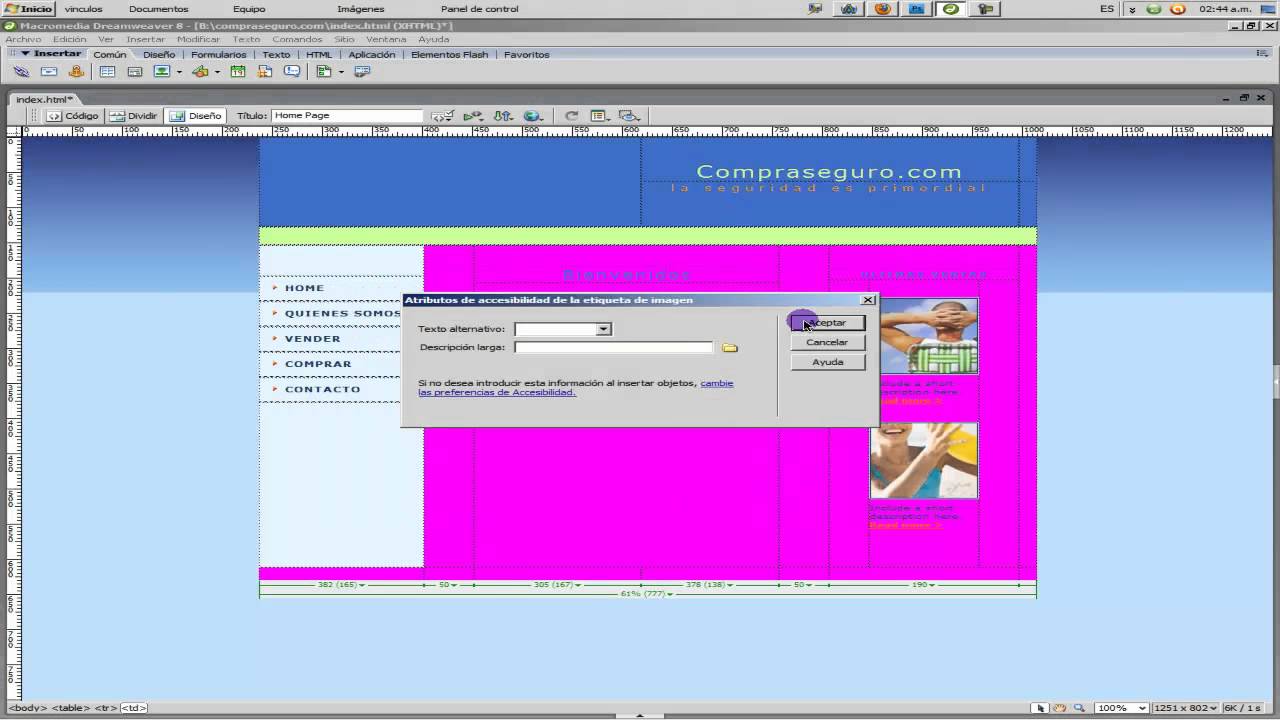Click the Panel de control taskbar link

click(479, 9)
